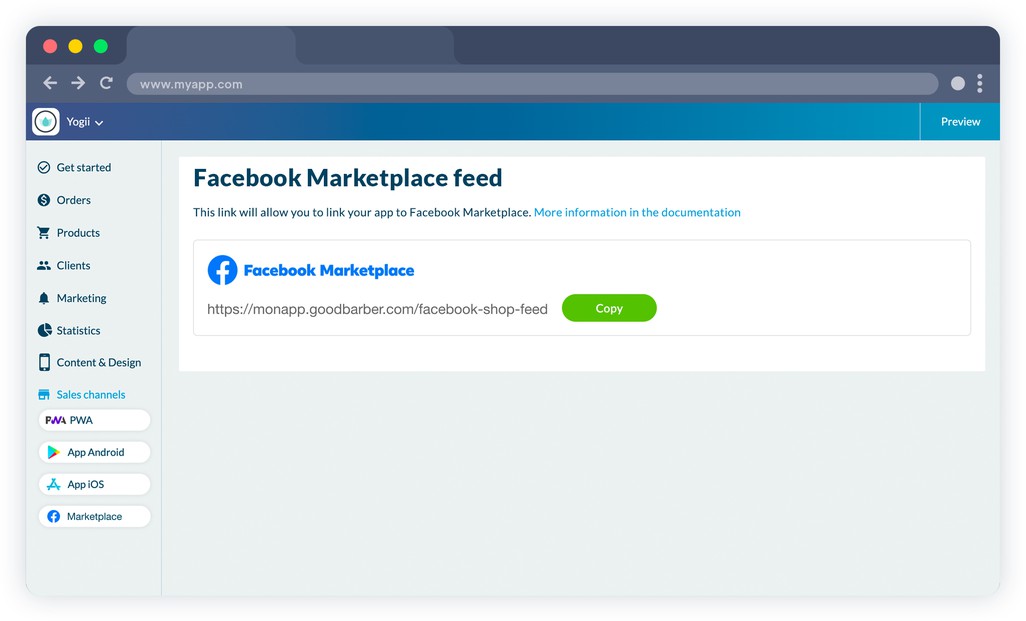Select the PWA sales channel
This screenshot has width=1026, height=621.
pyautogui.click(x=94, y=420)
